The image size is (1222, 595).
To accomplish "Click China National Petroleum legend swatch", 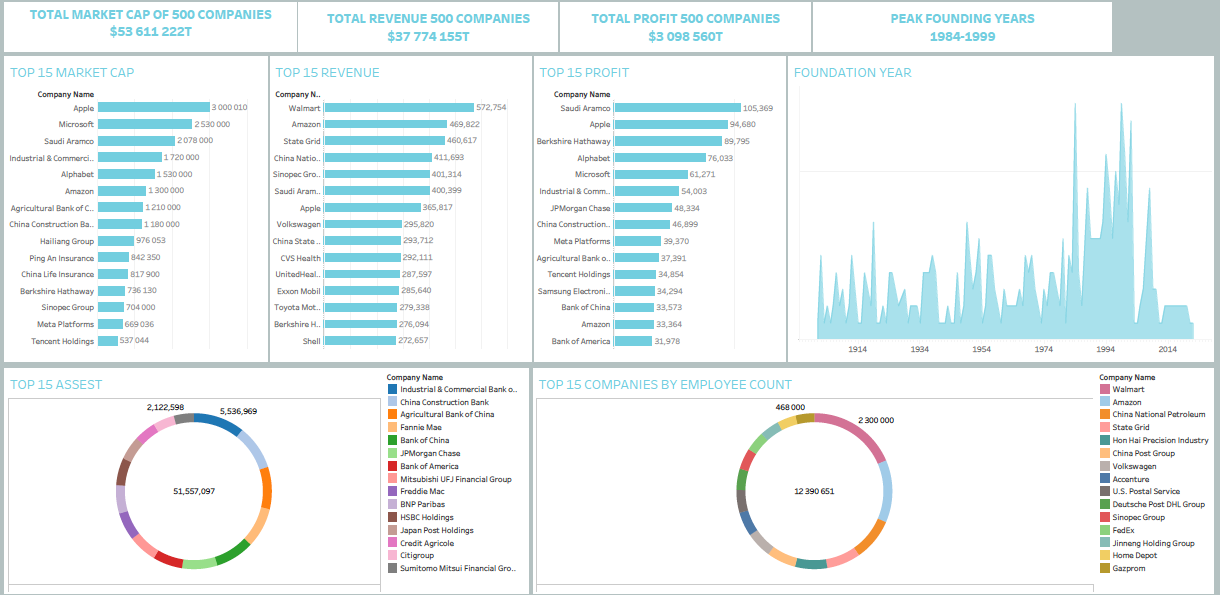I will click(x=1104, y=414).
